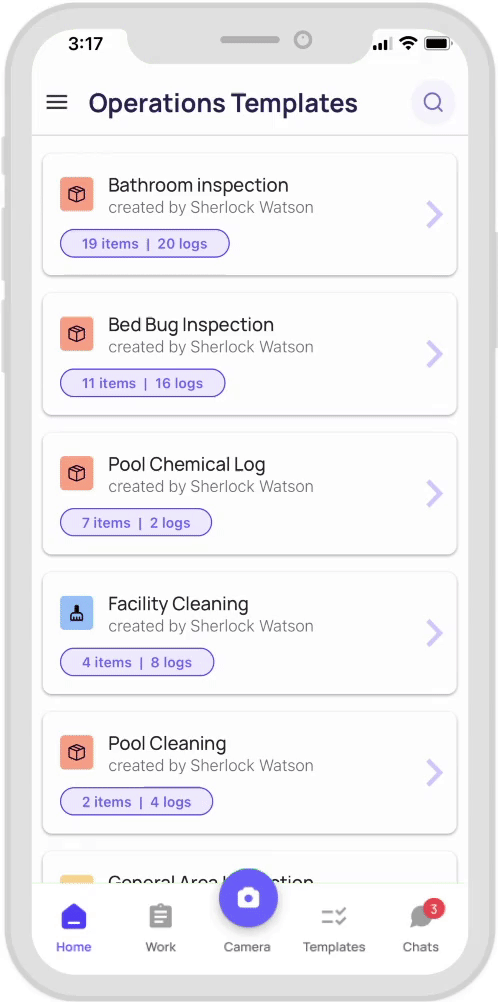The height and width of the screenshot is (1002, 498).
Task: Open the Camera button
Action: click(248, 898)
